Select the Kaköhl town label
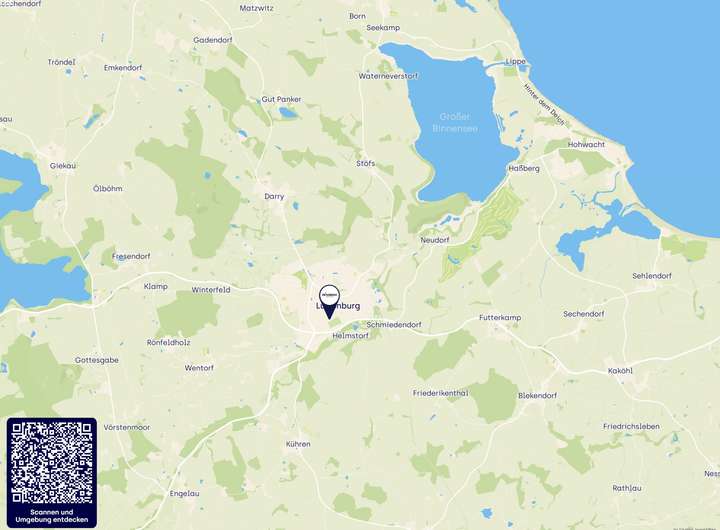This screenshot has width=720, height=530. point(620,371)
